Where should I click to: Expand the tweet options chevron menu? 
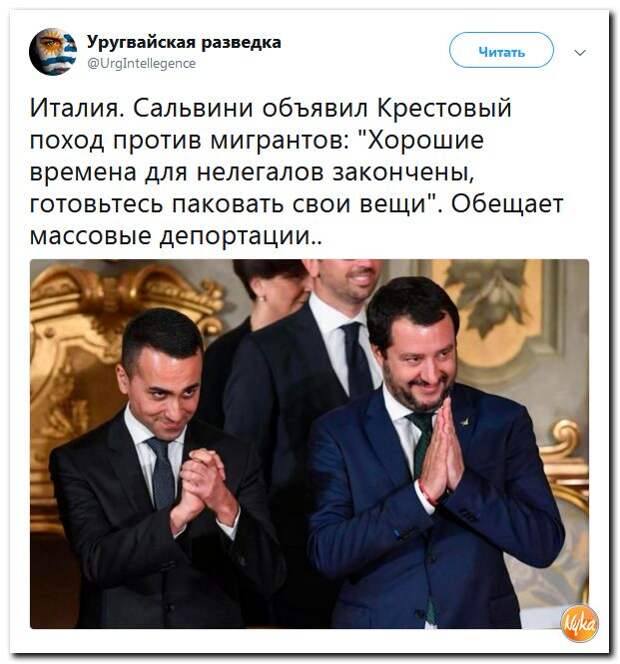coord(580,53)
